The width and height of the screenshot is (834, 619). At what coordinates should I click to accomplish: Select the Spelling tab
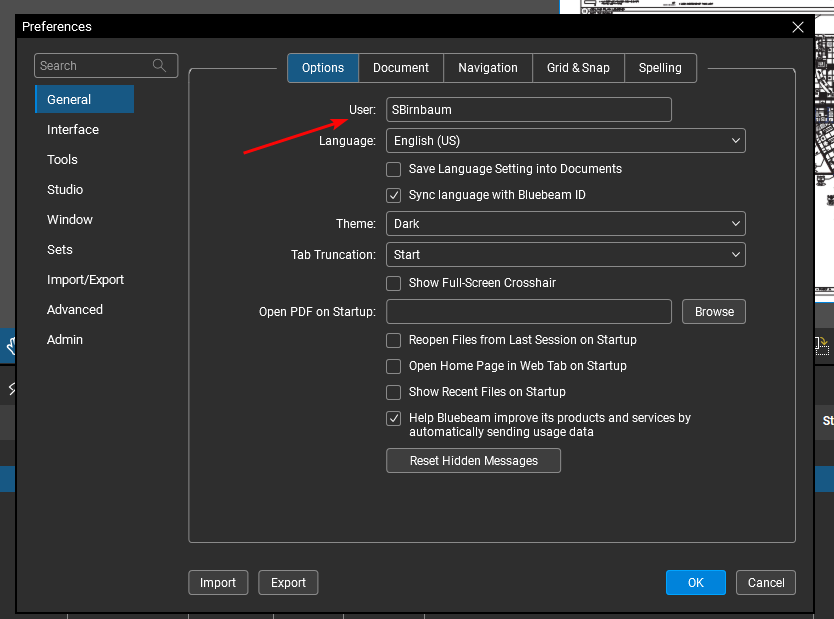point(660,68)
